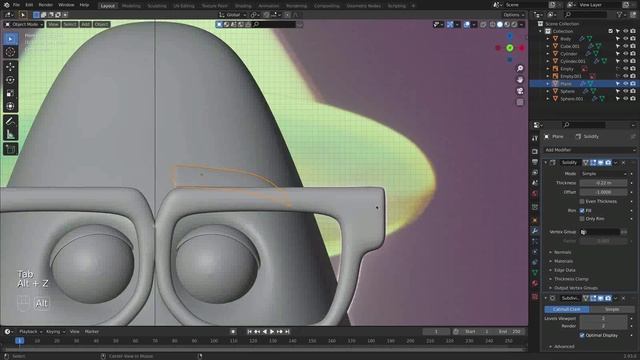Image resolution: width=640 pixels, height=360 pixels.
Task: Select the Select Box tool
Action: [11, 39]
